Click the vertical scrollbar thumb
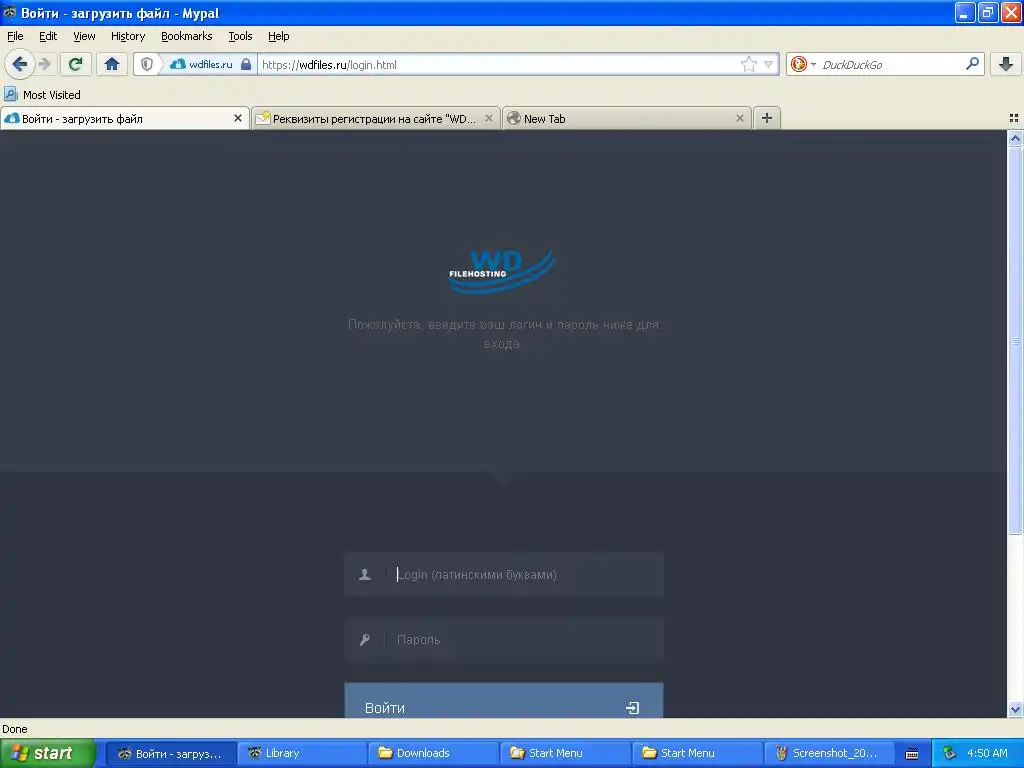 coord(1015,341)
